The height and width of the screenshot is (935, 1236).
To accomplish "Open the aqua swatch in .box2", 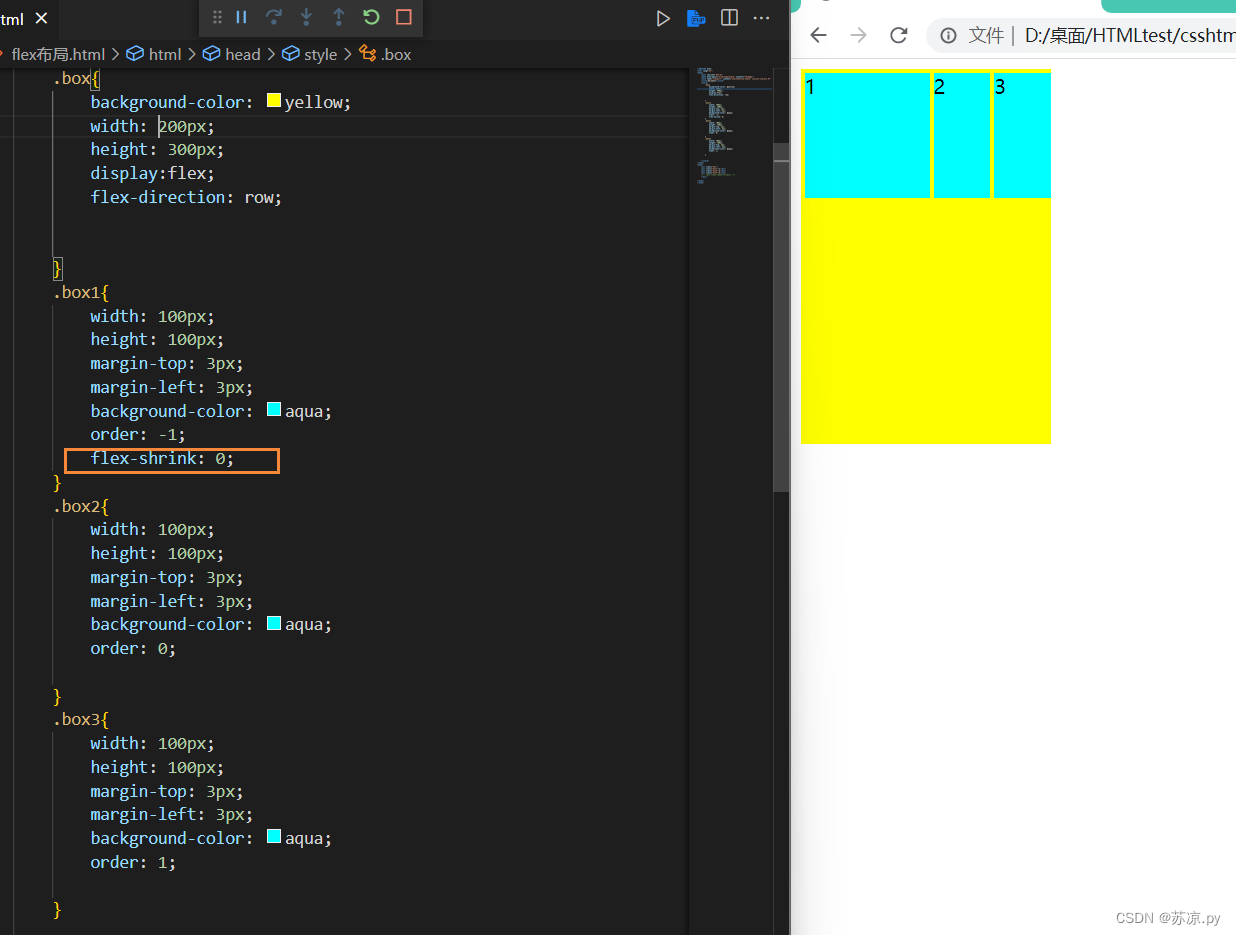I will (x=274, y=623).
